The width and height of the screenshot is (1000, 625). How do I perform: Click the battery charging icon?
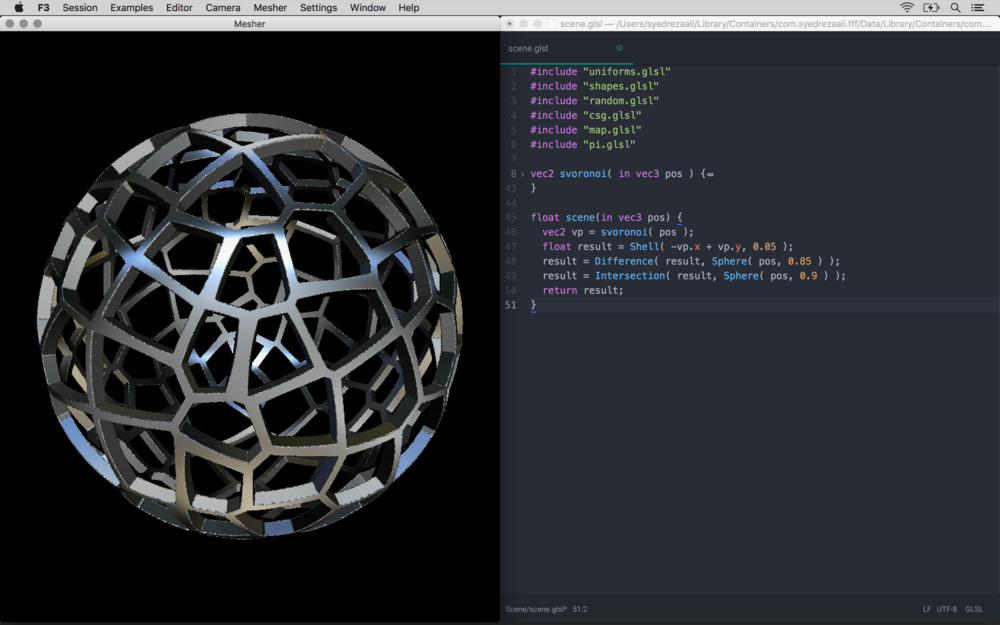[932, 8]
